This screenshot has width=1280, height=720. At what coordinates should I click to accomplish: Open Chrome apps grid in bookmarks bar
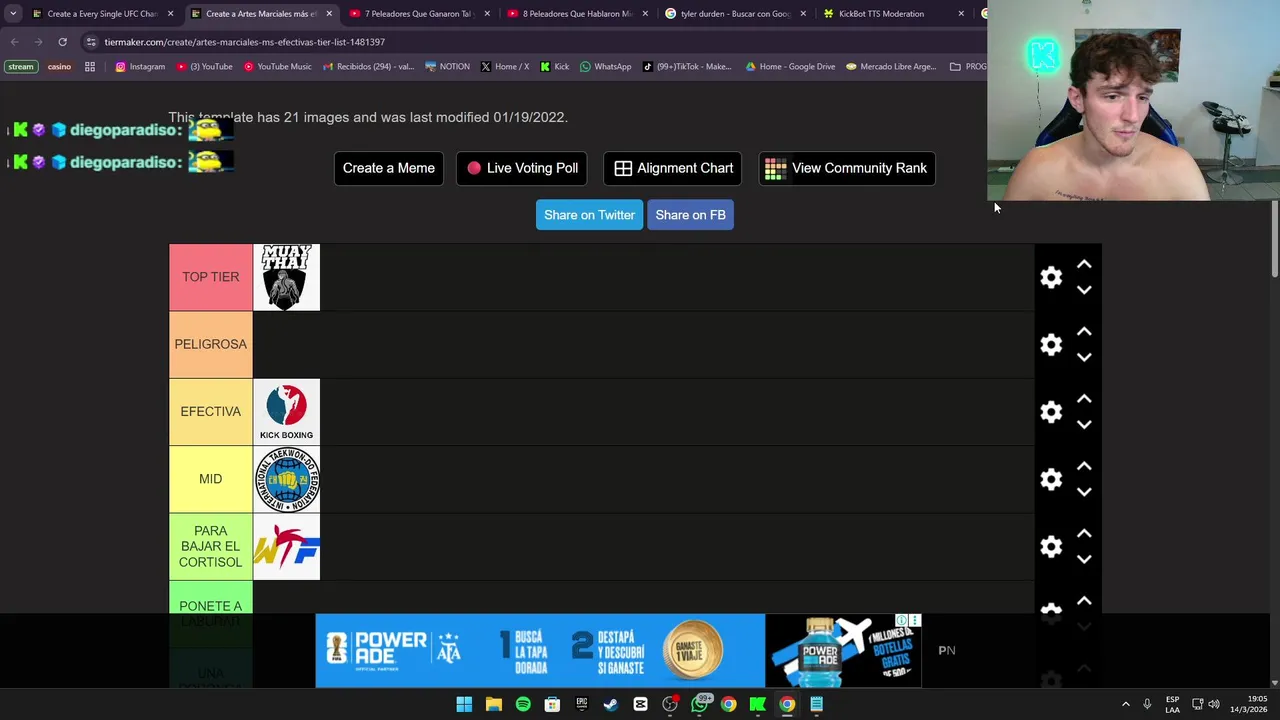pyautogui.click(x=90, y=67)
